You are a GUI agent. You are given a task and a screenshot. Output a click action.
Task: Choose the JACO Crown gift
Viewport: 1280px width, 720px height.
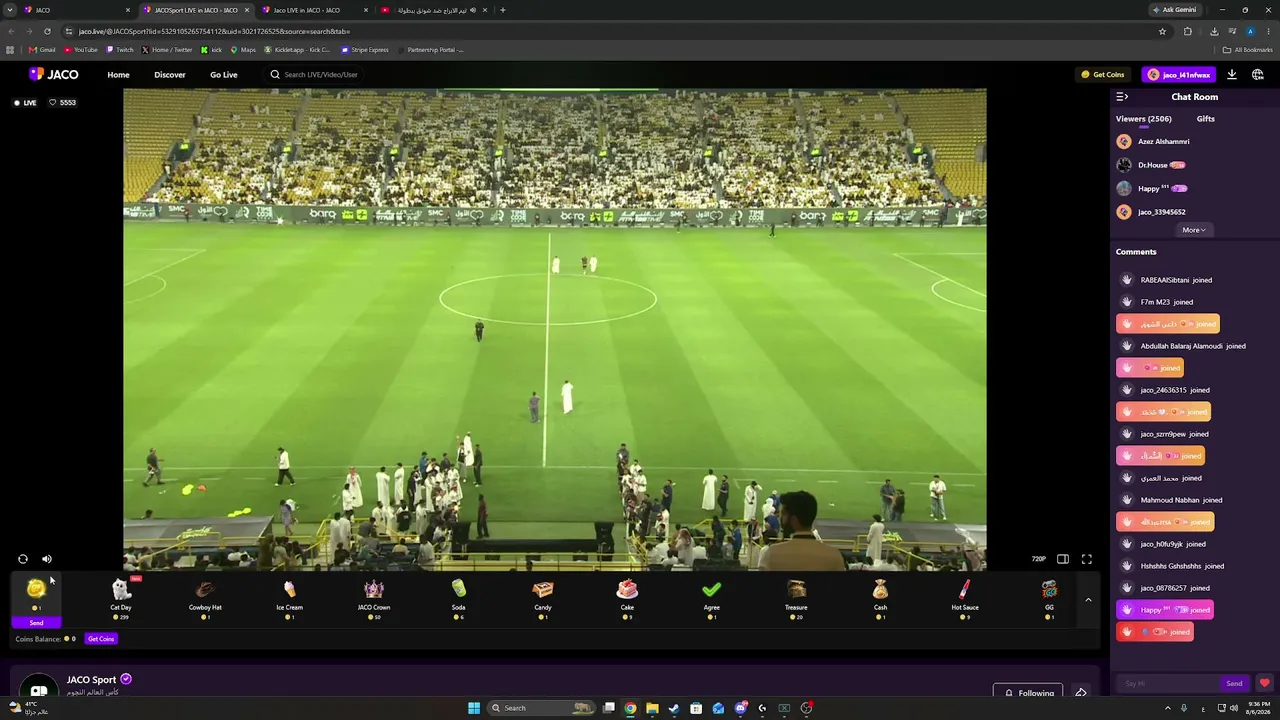[374, 597]
